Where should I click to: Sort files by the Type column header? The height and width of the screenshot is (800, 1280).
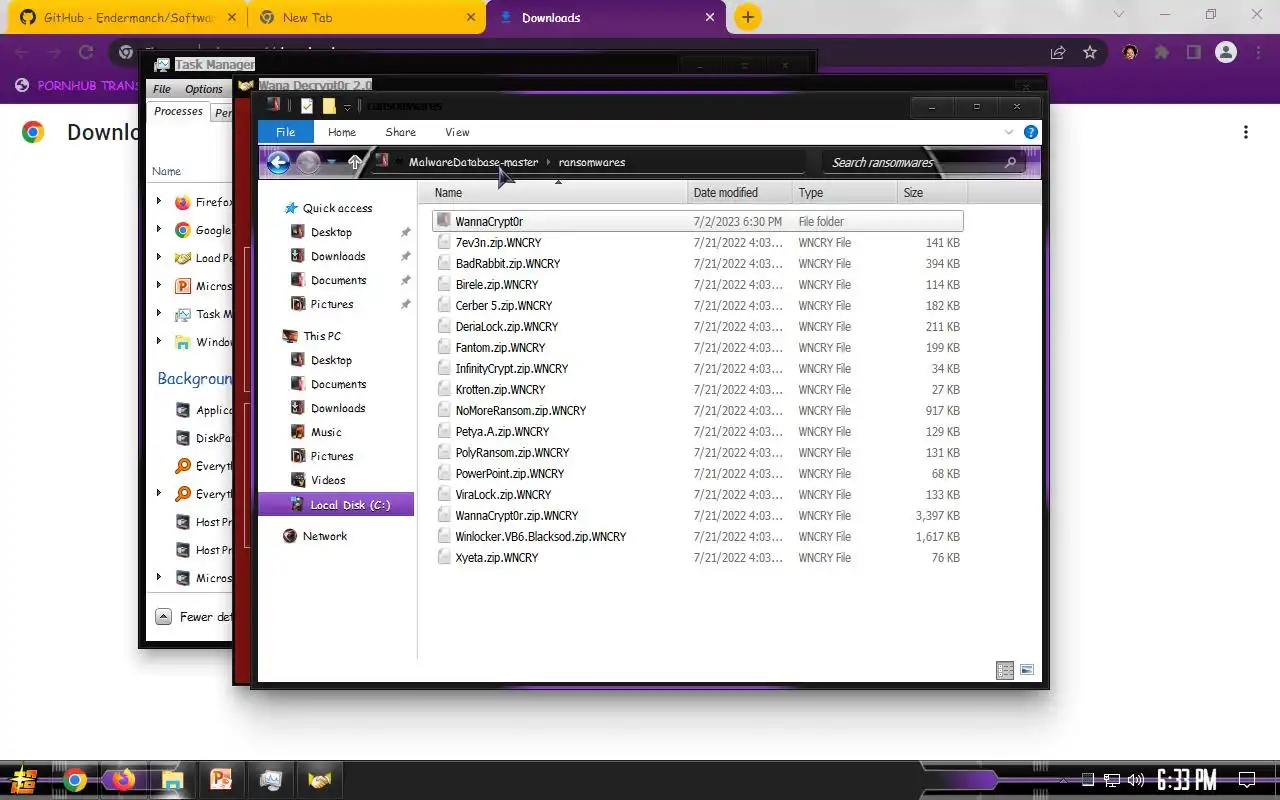845,193
